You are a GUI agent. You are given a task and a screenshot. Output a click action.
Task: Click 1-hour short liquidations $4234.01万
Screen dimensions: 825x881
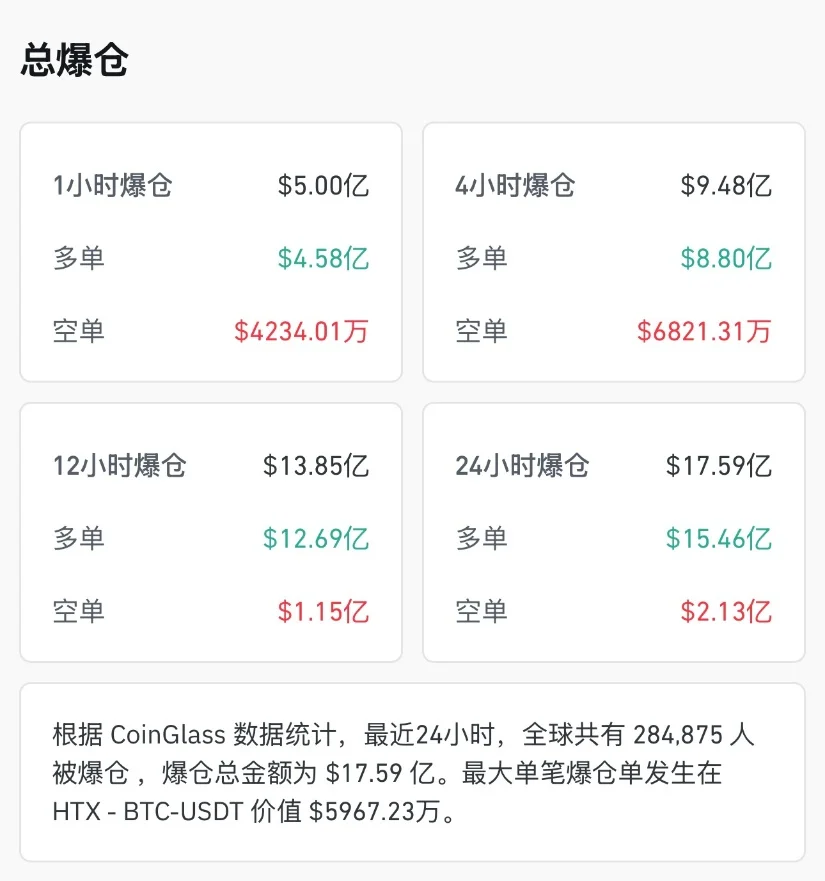click(x=301, y=331)
